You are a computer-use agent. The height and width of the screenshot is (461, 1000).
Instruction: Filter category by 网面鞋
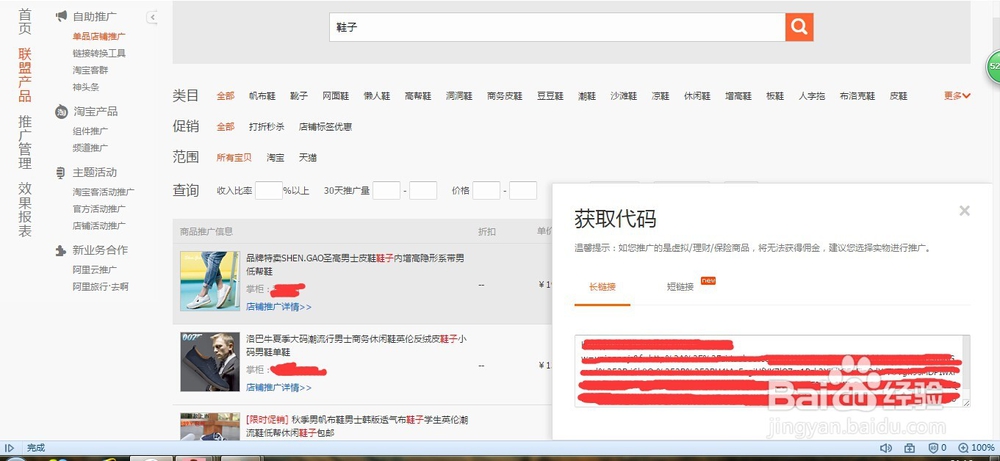click(335, 96)
